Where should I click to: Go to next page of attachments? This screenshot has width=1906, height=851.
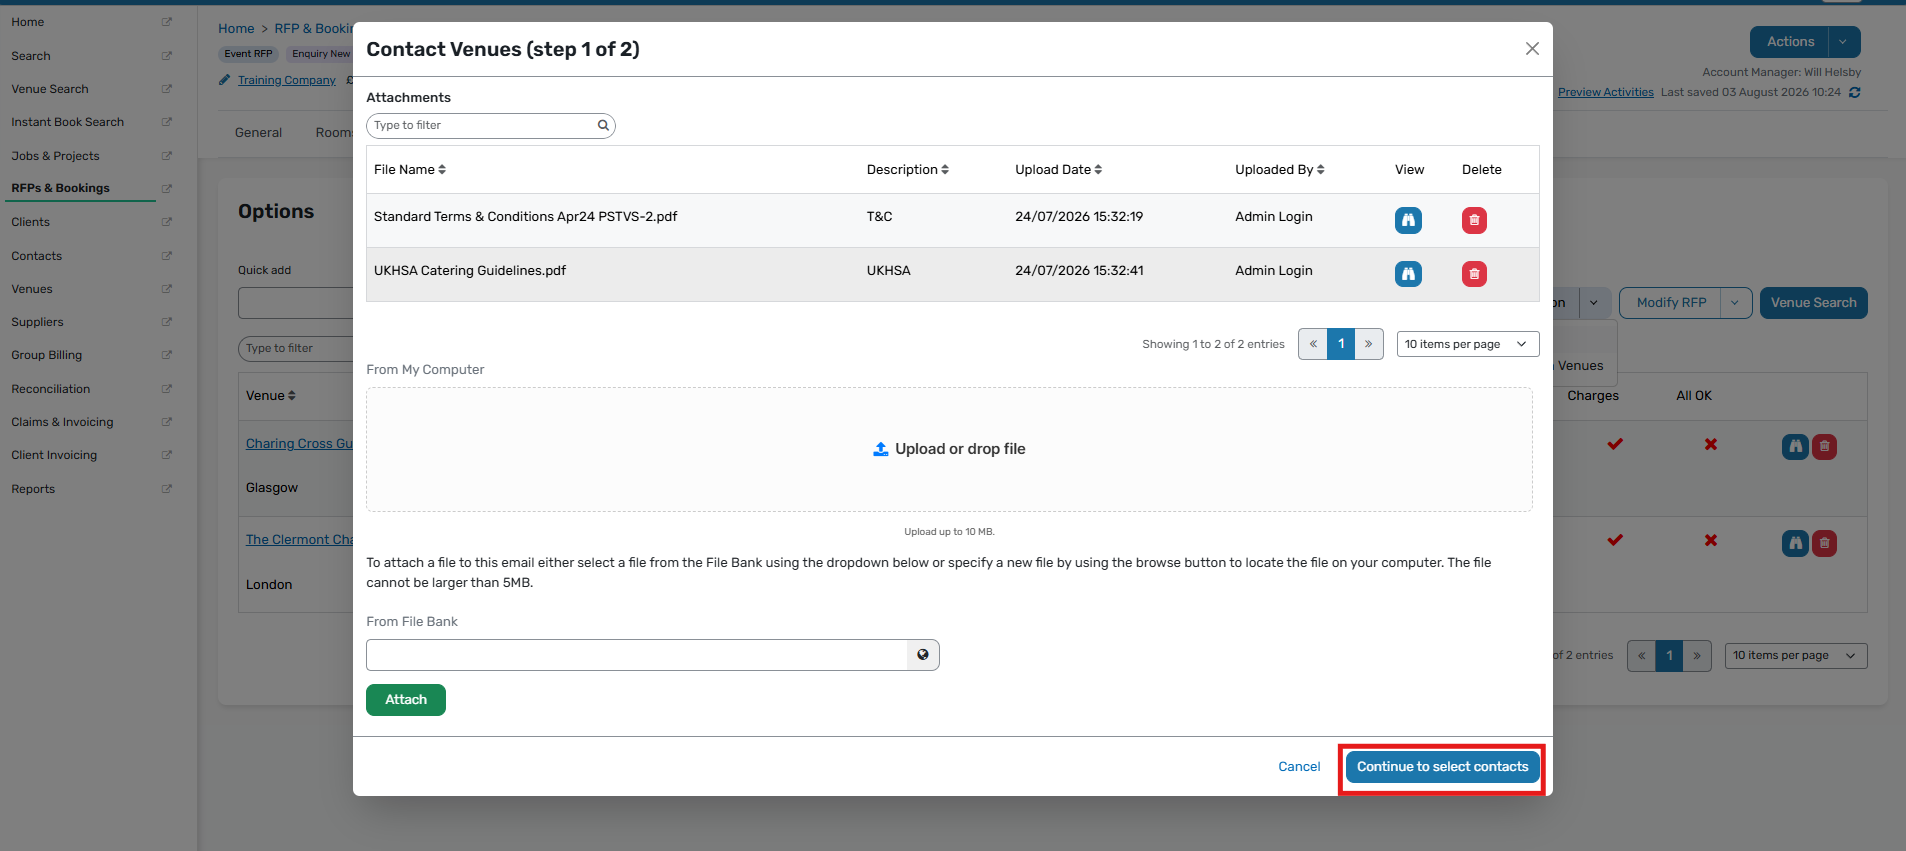(1369, 344)
